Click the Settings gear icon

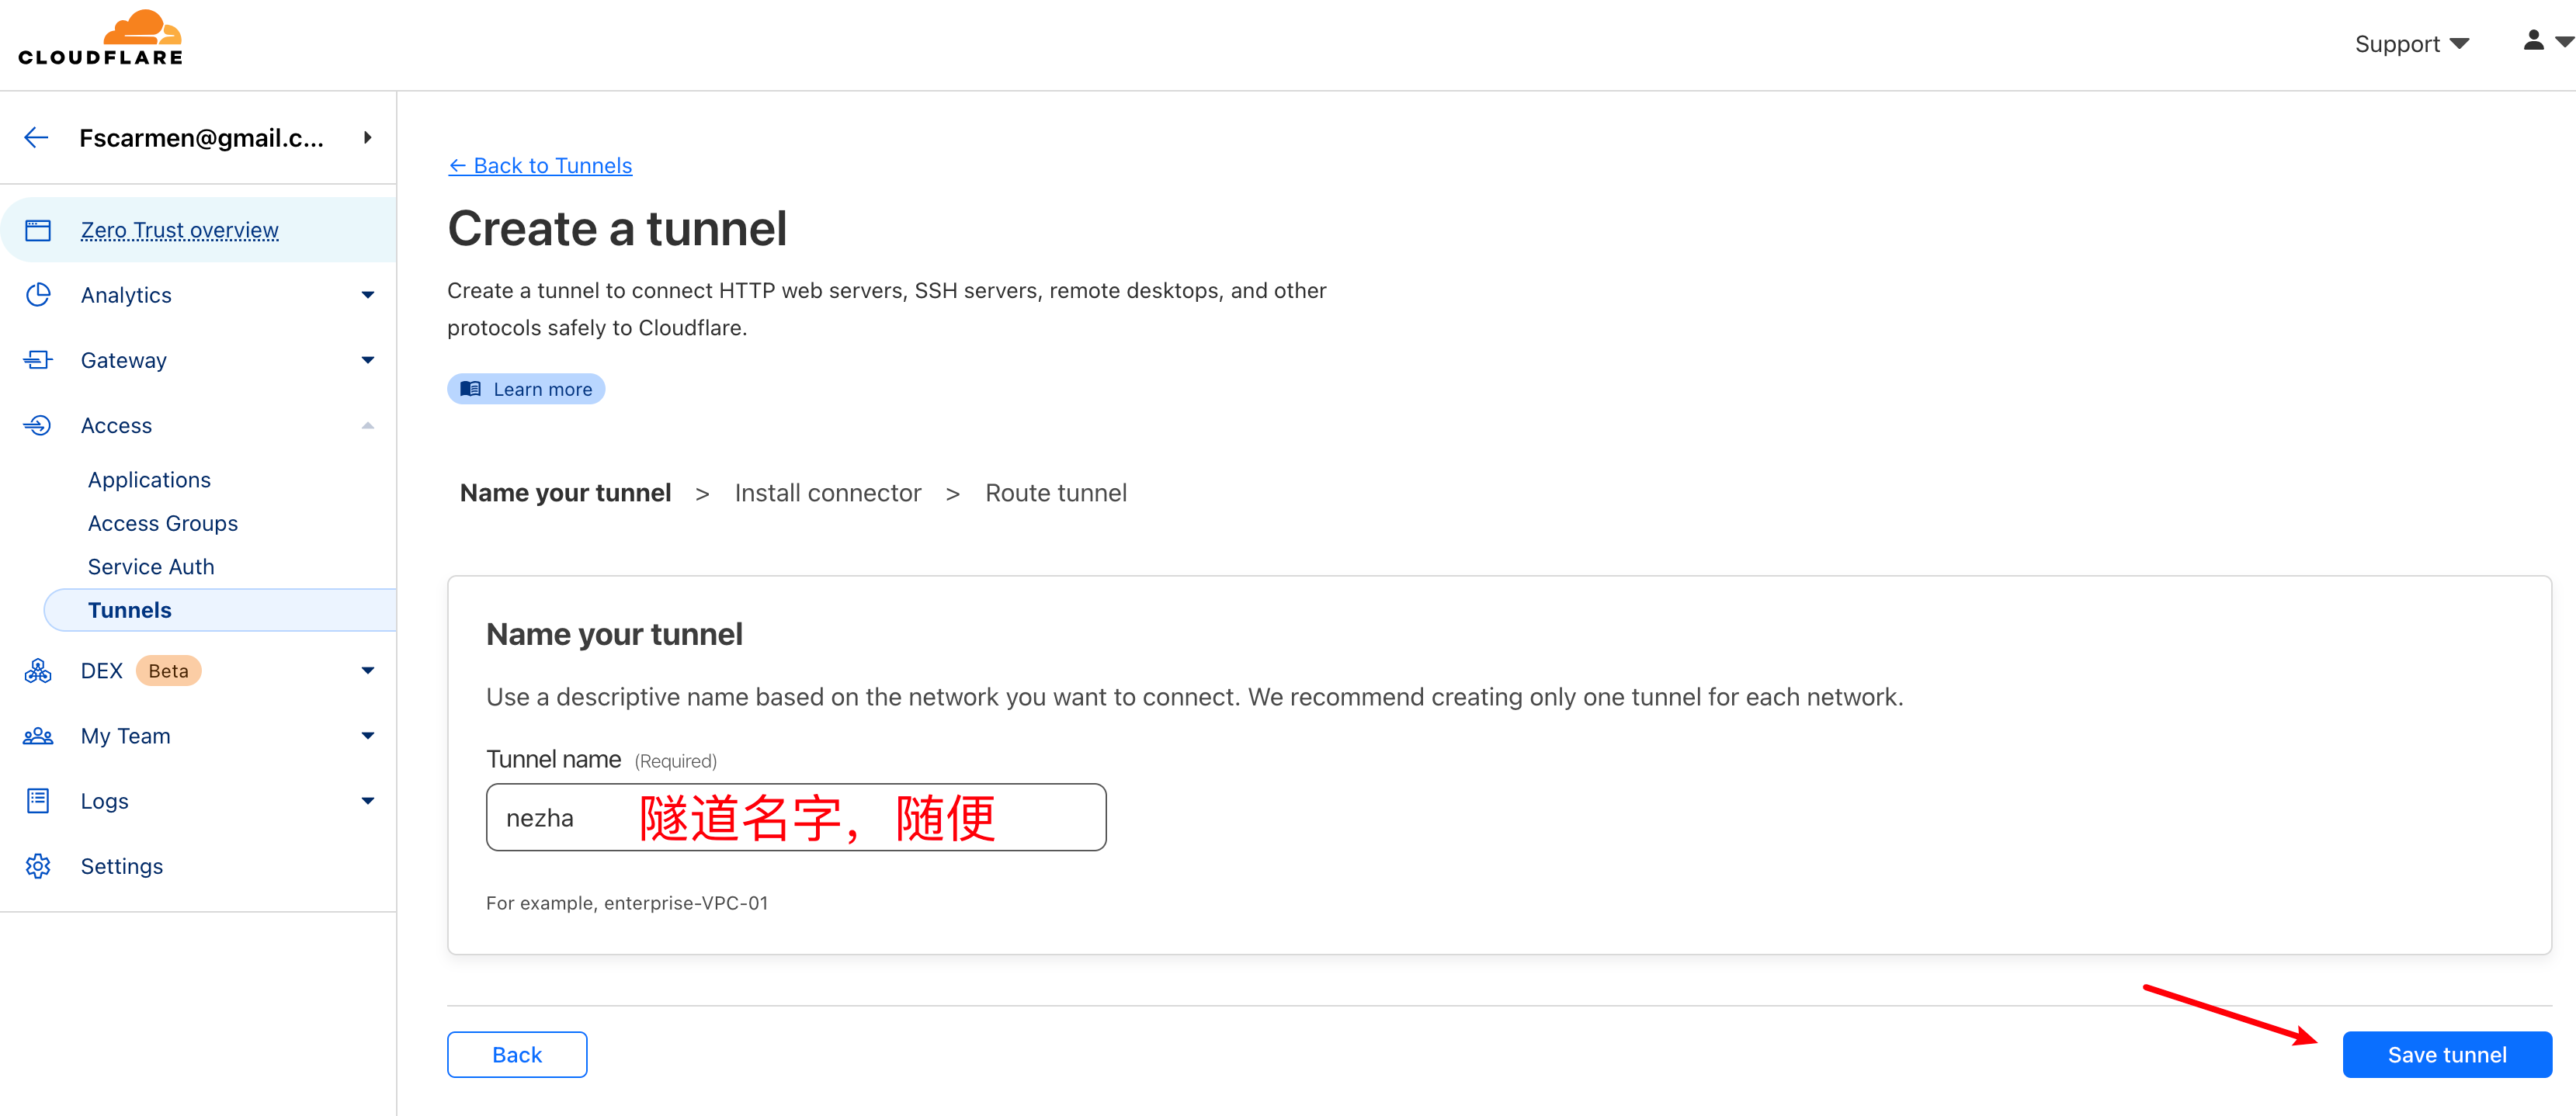[38, 866]
